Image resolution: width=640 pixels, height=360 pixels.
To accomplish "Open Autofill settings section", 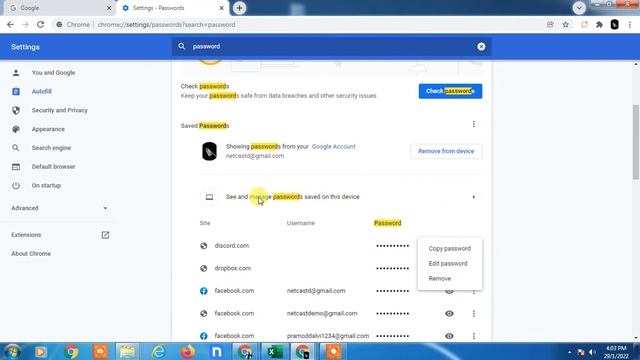I will click(42, 91).
